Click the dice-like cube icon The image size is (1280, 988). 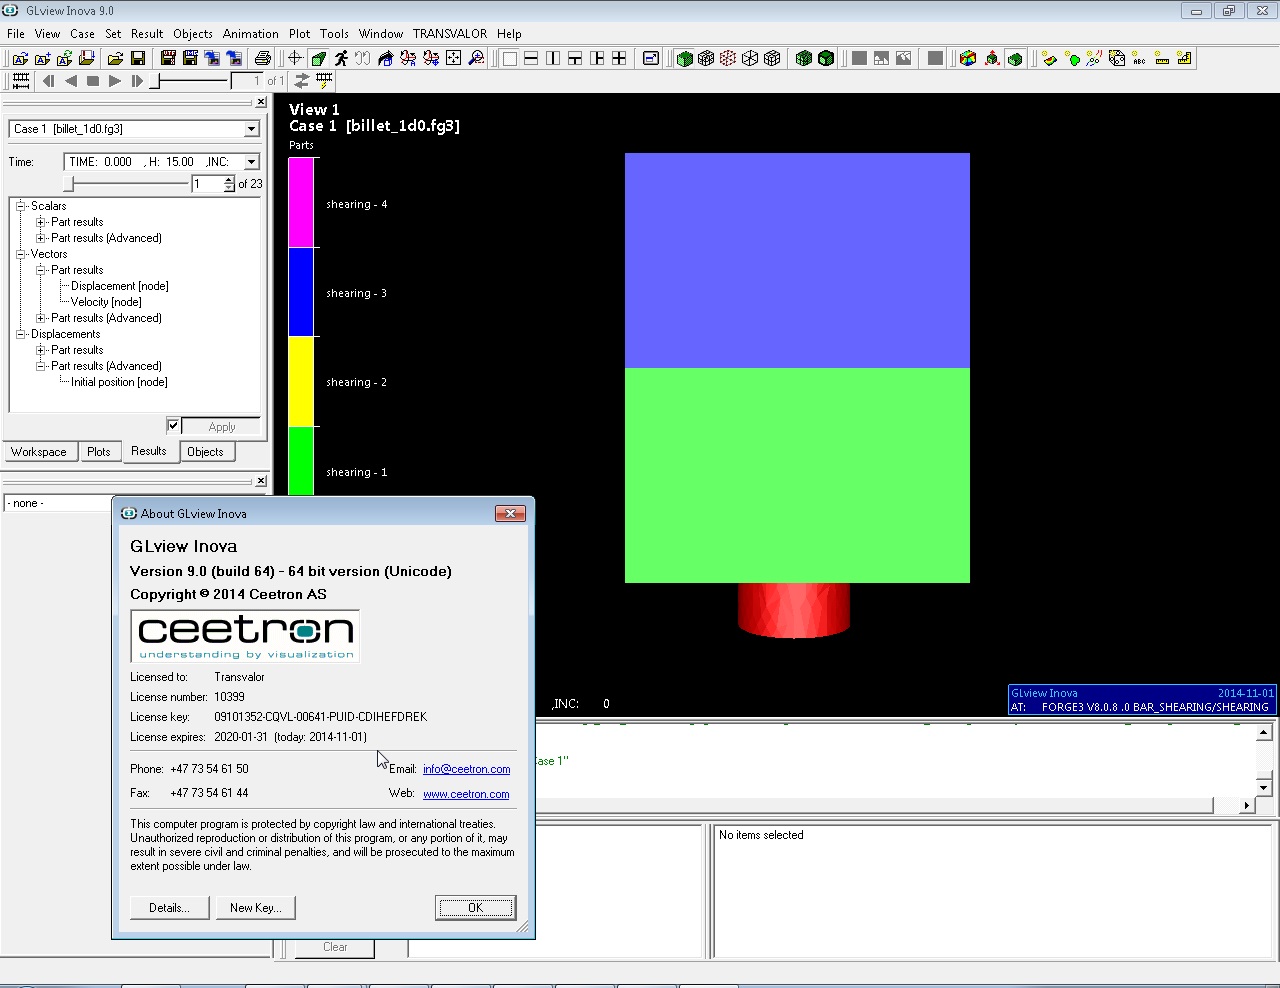tap(1117, 58)
